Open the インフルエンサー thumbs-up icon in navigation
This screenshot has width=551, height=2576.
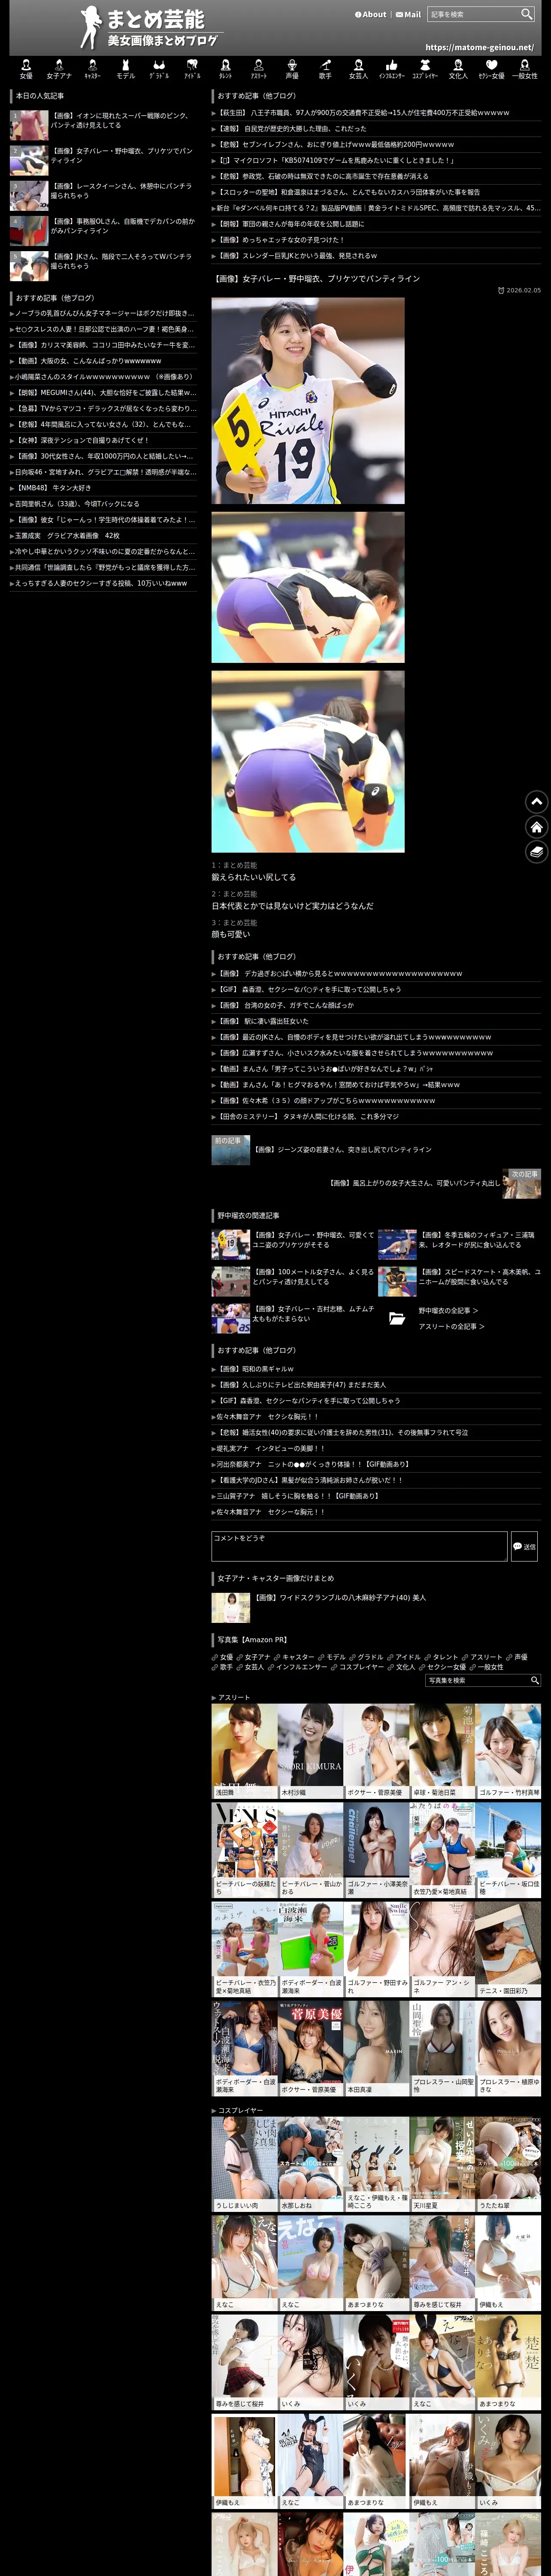click(391, 69)
